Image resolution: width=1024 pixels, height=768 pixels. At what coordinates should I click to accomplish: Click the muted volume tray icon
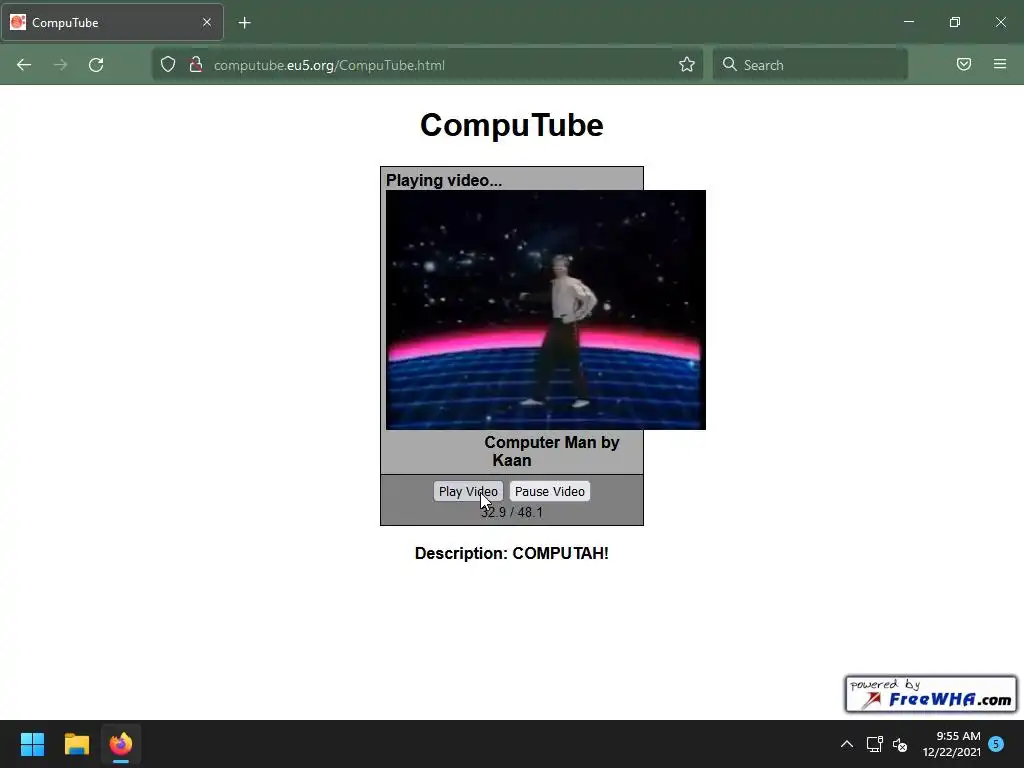coord(900,744)
